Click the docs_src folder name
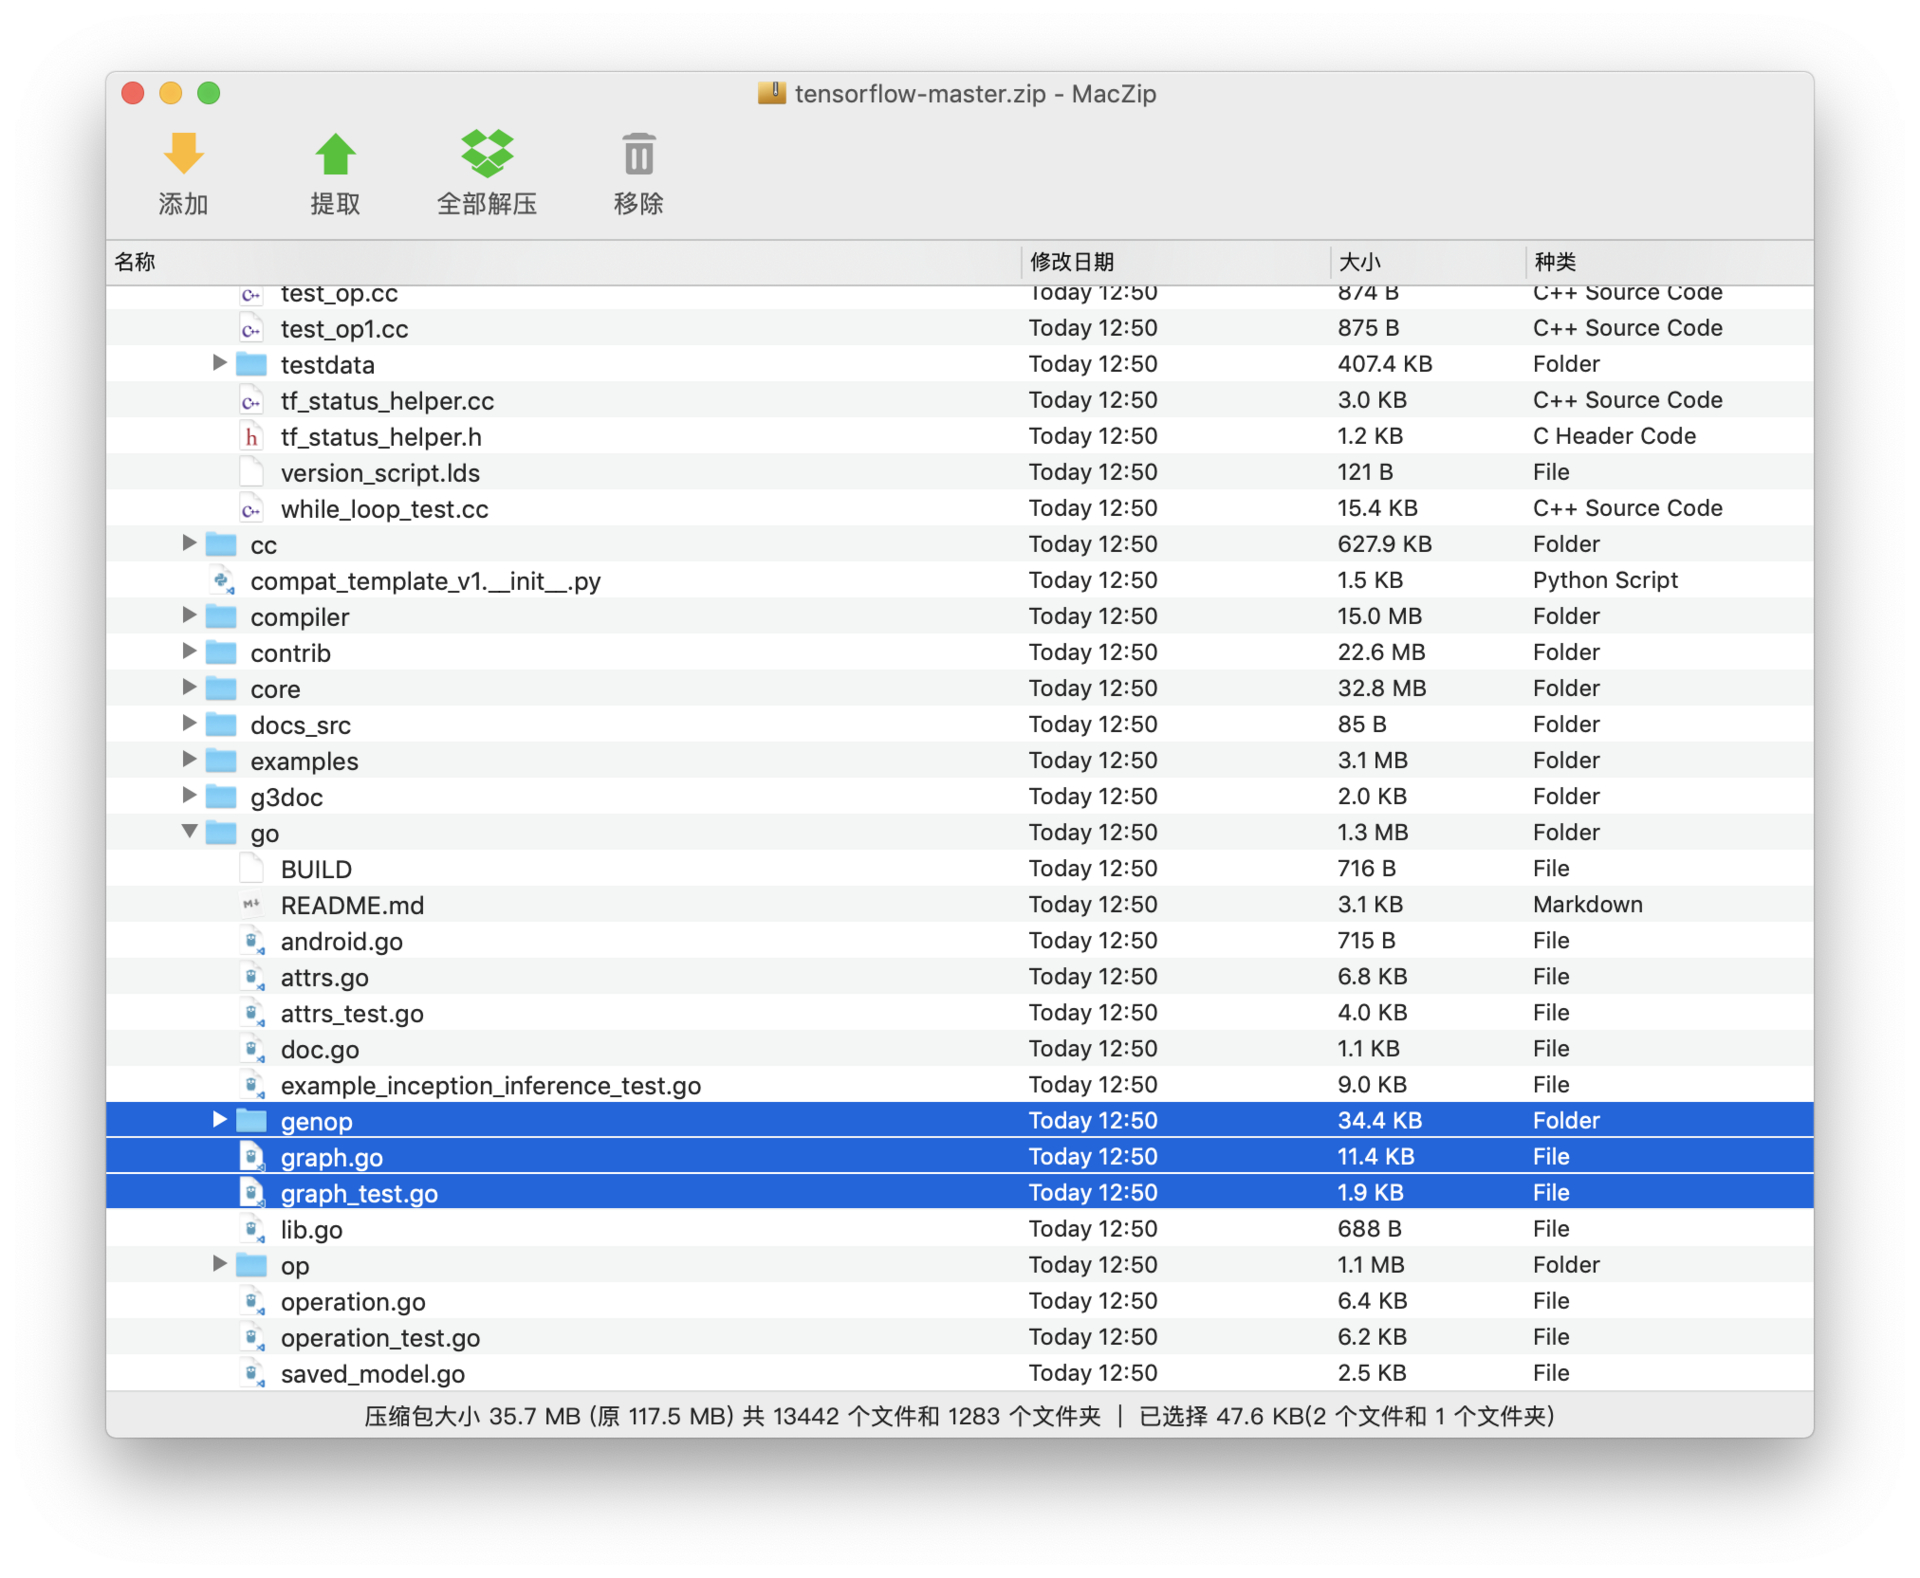1920x1578 pixels. (x=300, y=725)
